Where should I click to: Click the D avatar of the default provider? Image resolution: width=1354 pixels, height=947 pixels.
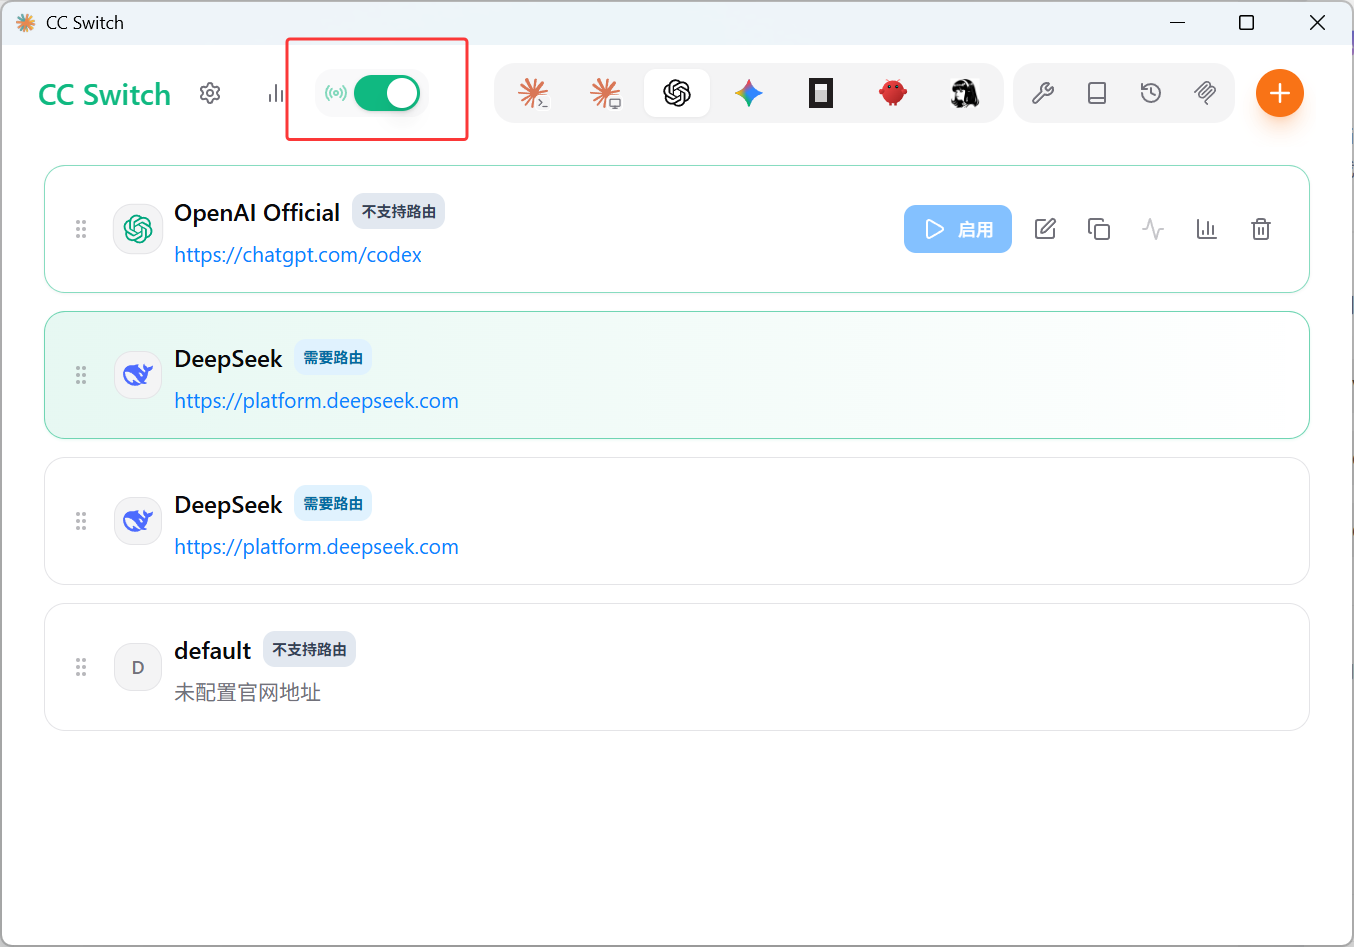138,667
